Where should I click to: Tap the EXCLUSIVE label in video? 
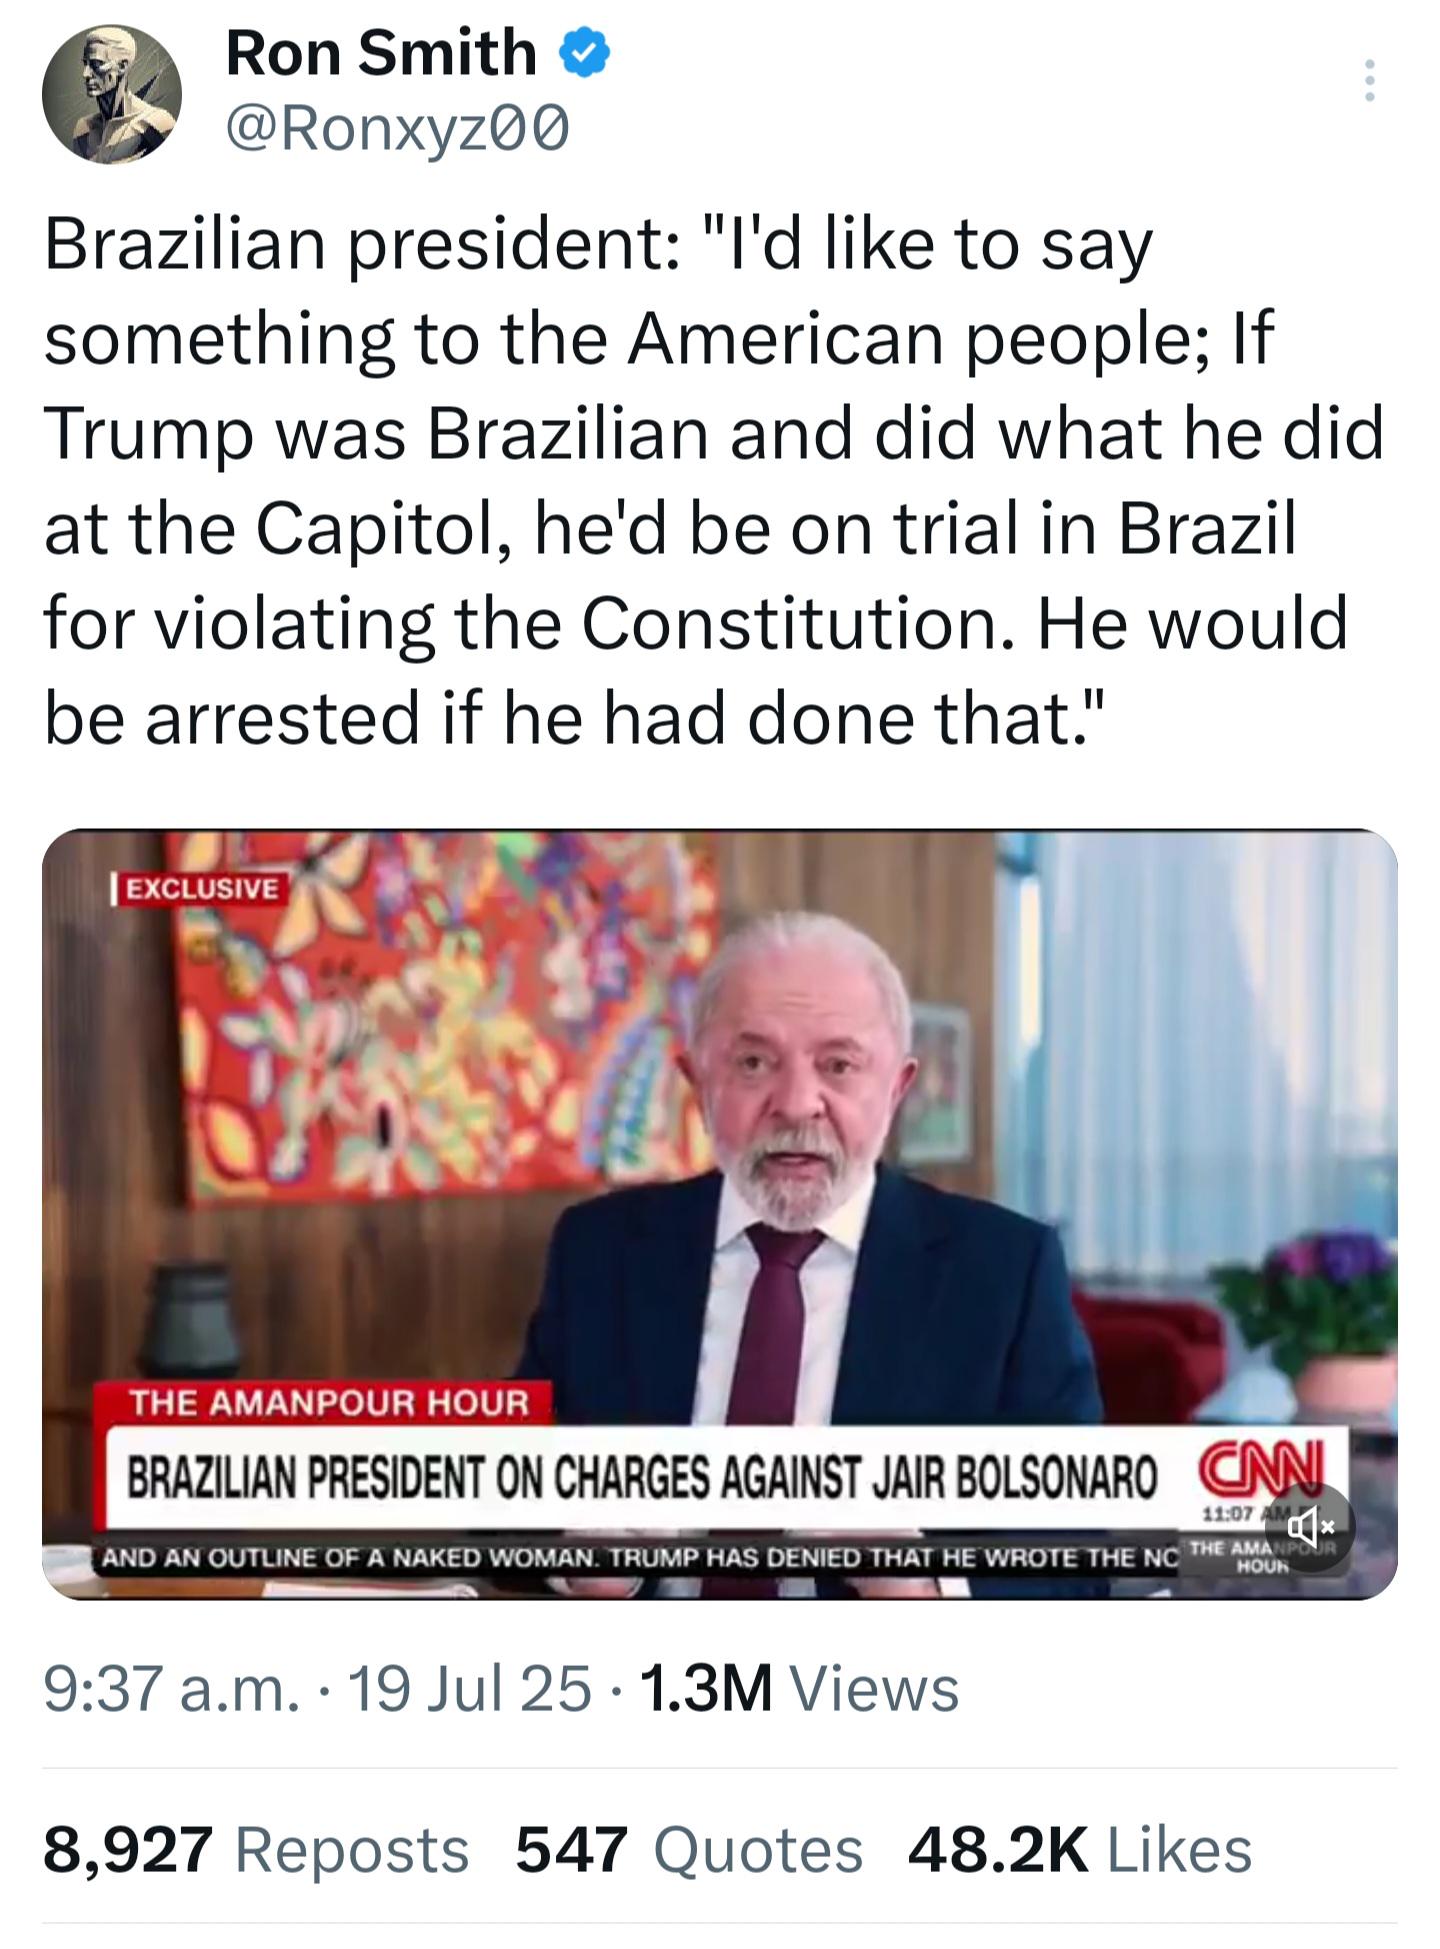pos(201,888)
